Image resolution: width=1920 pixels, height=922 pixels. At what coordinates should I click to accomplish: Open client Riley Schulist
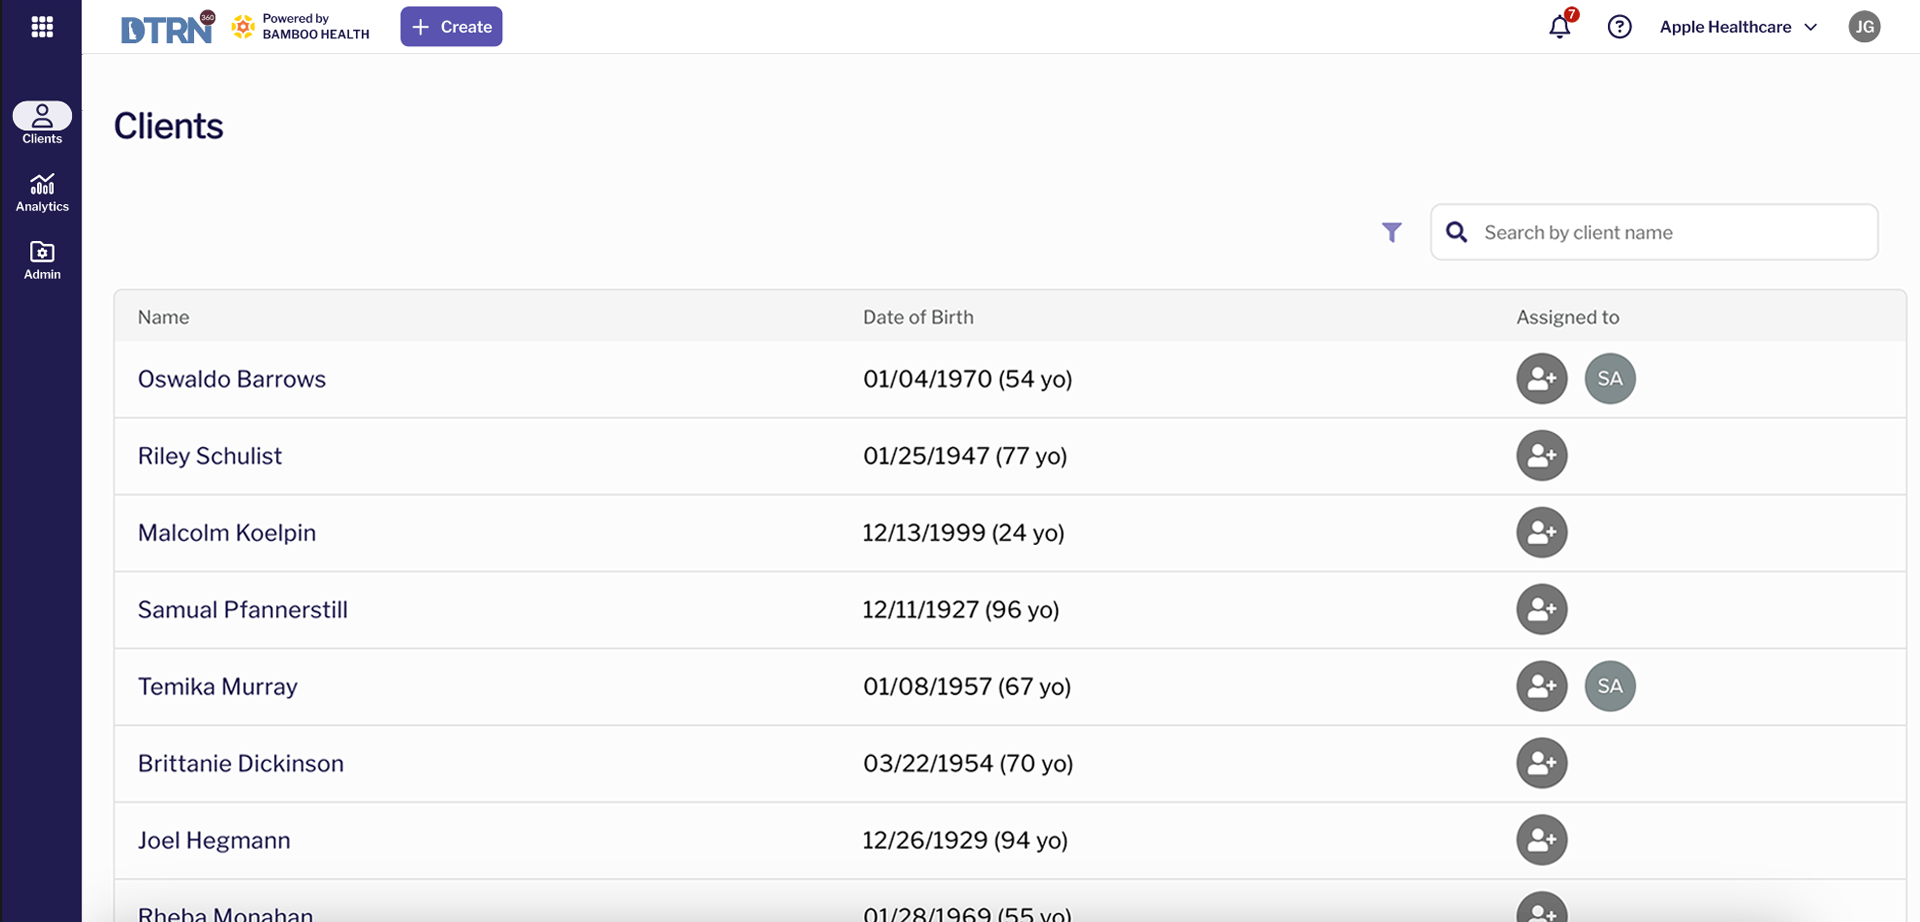[x=210, y=456]
